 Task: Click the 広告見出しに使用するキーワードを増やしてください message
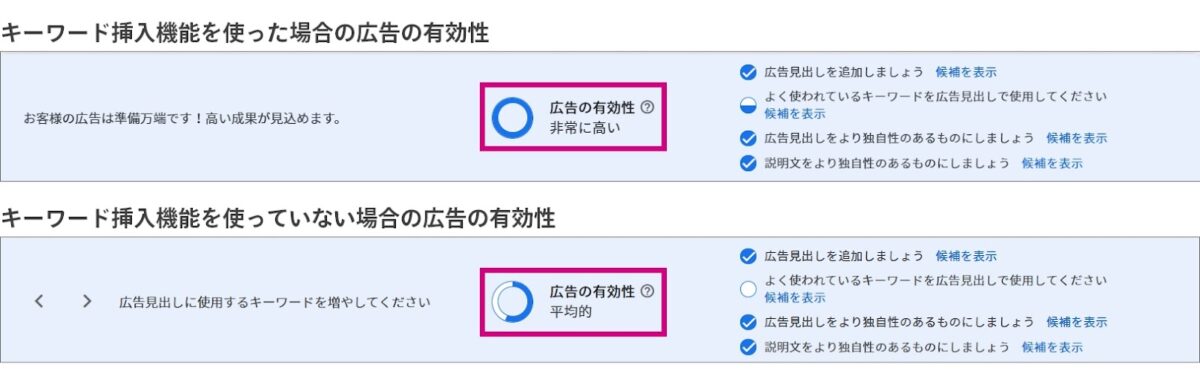[x=275, y=301]
